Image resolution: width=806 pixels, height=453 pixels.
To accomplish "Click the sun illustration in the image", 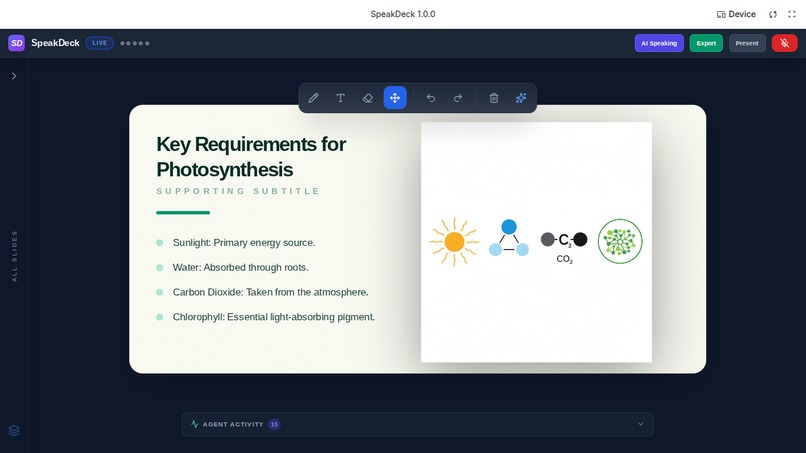I will point(454,242).
